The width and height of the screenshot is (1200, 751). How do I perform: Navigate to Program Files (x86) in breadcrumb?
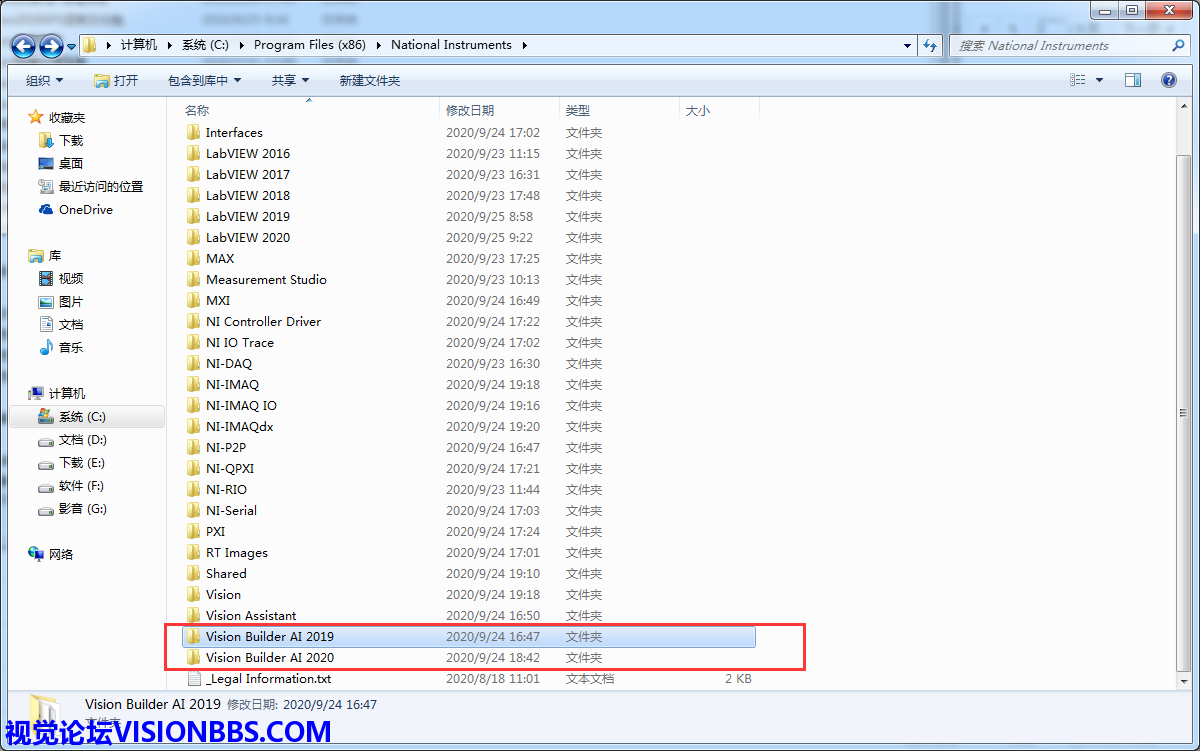pos(312,45)
